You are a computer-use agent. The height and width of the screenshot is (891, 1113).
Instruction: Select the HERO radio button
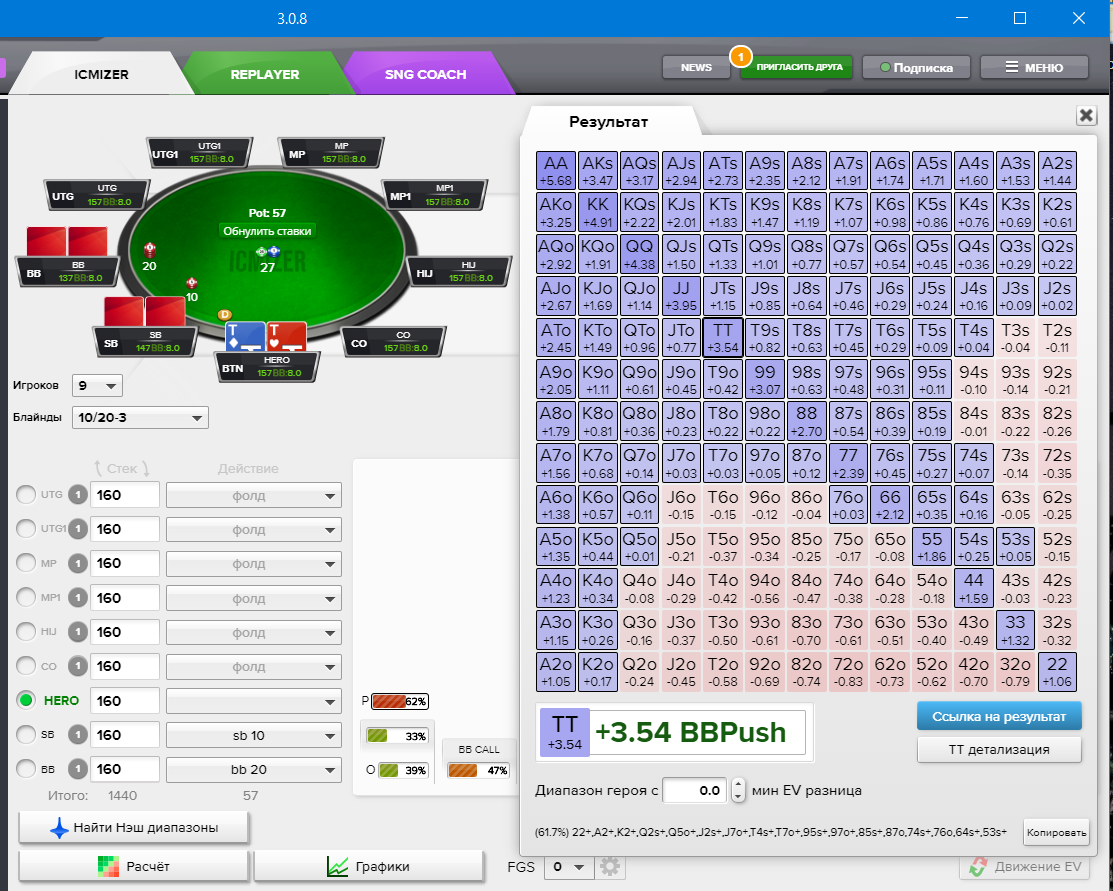[26, 701]
